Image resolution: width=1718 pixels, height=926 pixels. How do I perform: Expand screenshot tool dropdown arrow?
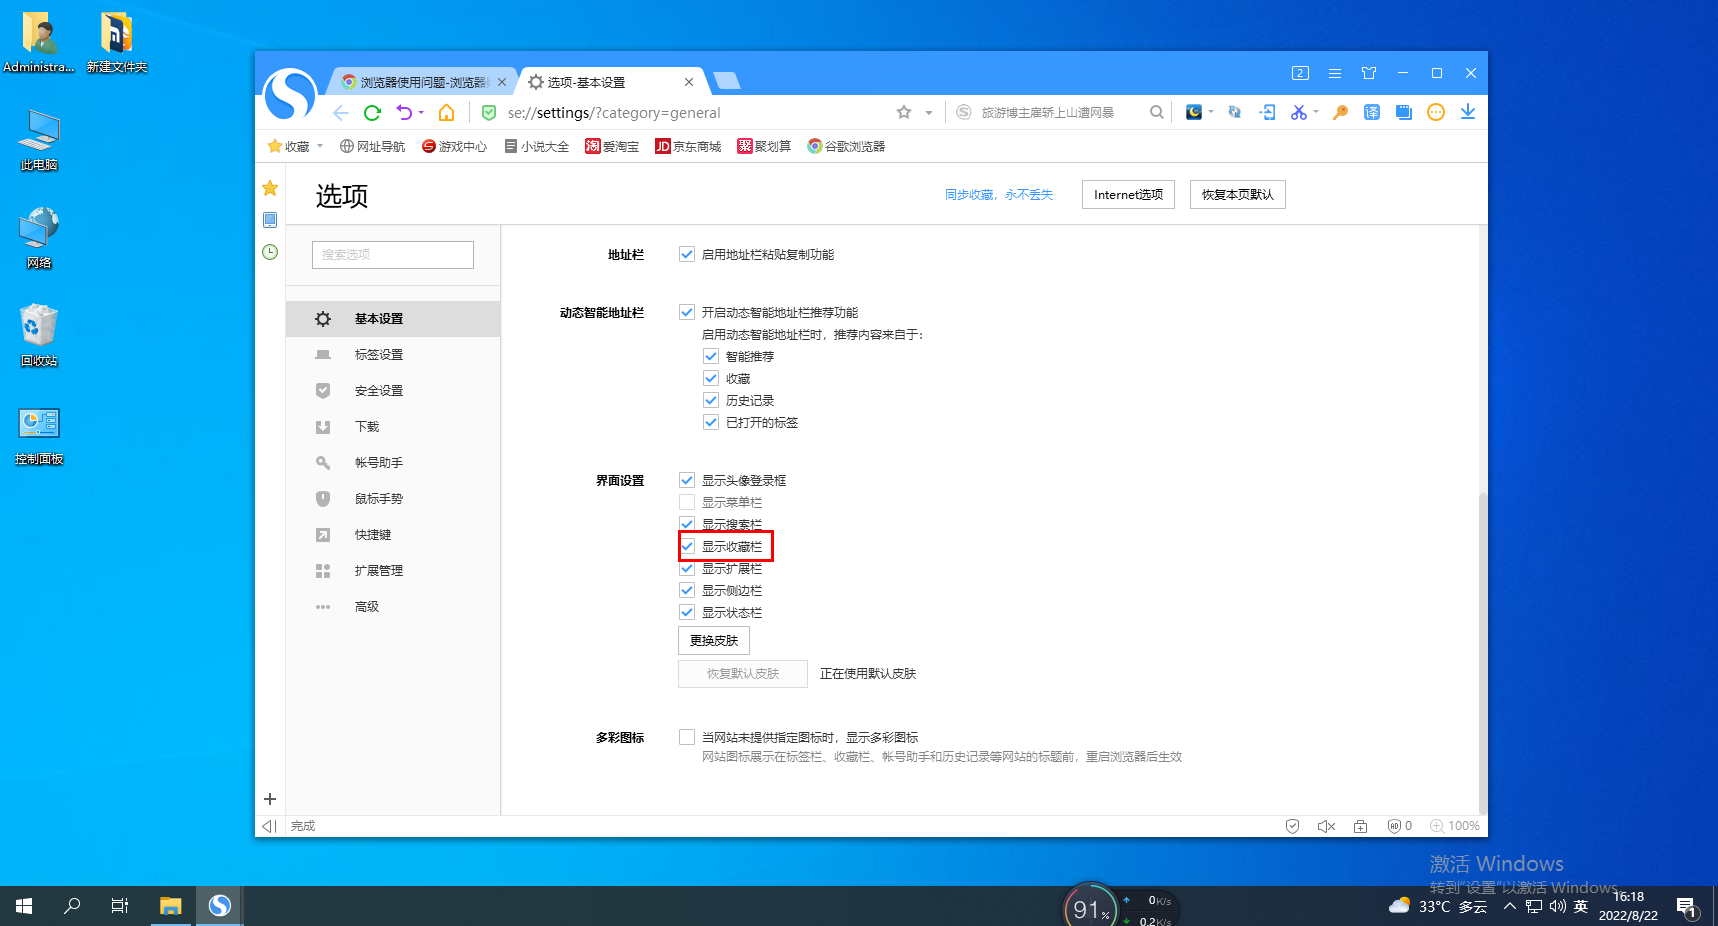point(1316,112)
